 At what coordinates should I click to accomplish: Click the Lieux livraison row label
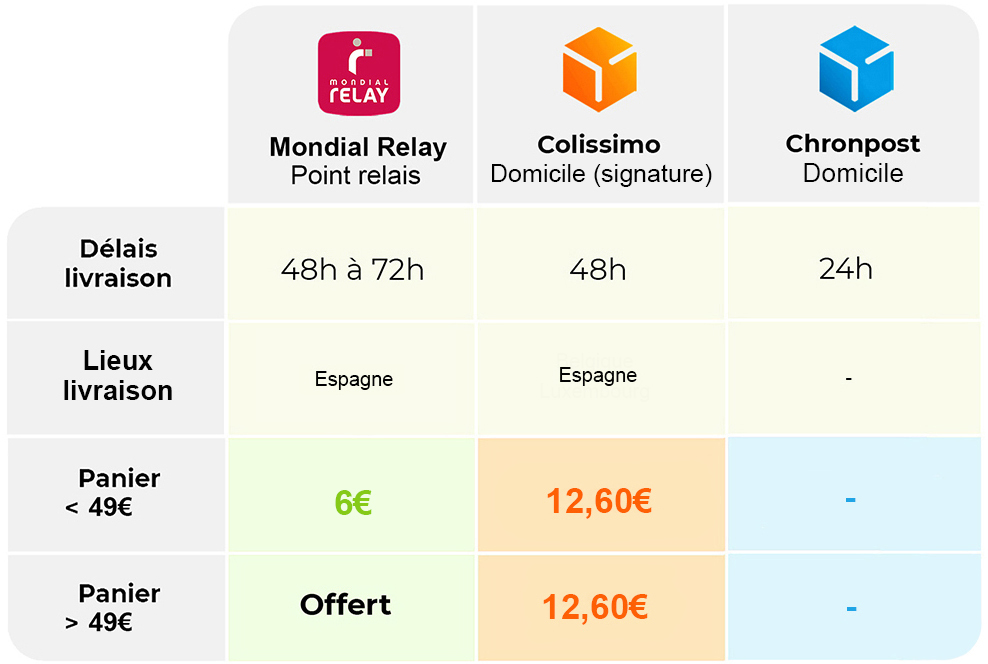[x=118, y=376]
